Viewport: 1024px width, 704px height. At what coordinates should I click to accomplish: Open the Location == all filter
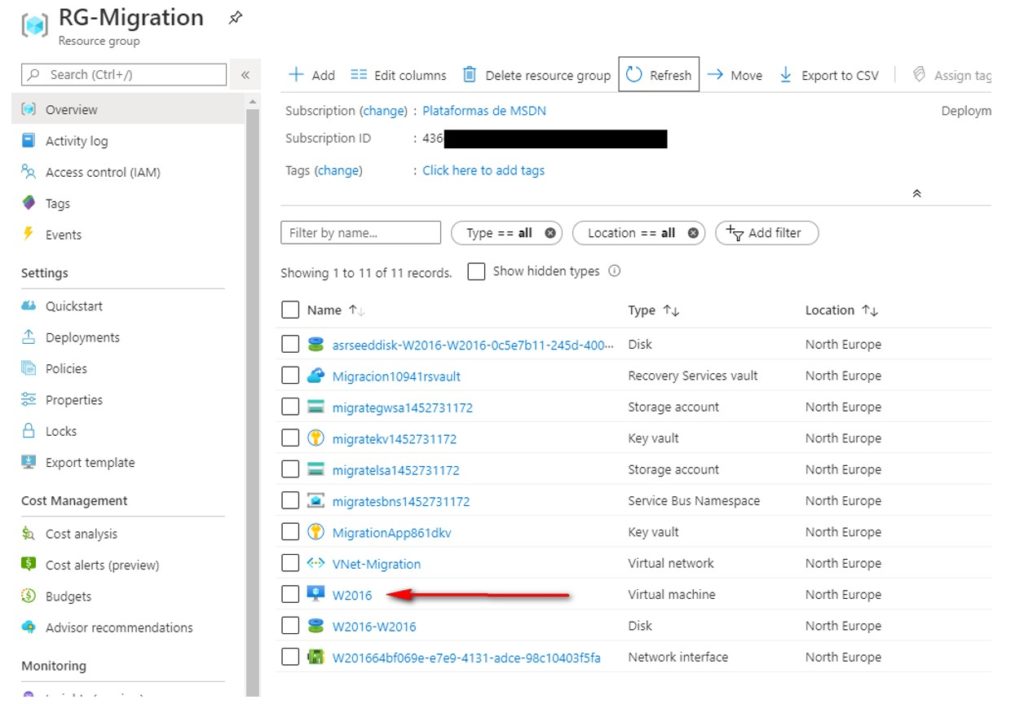click(x=632, y=233)
